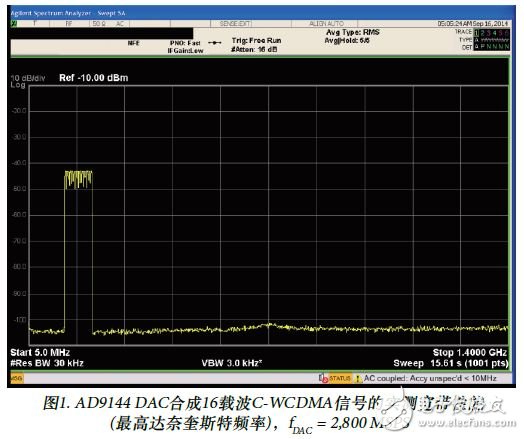The image size is (524, 439).
Task: Click the 10 dB/div scale label
Action: [28, 78]
